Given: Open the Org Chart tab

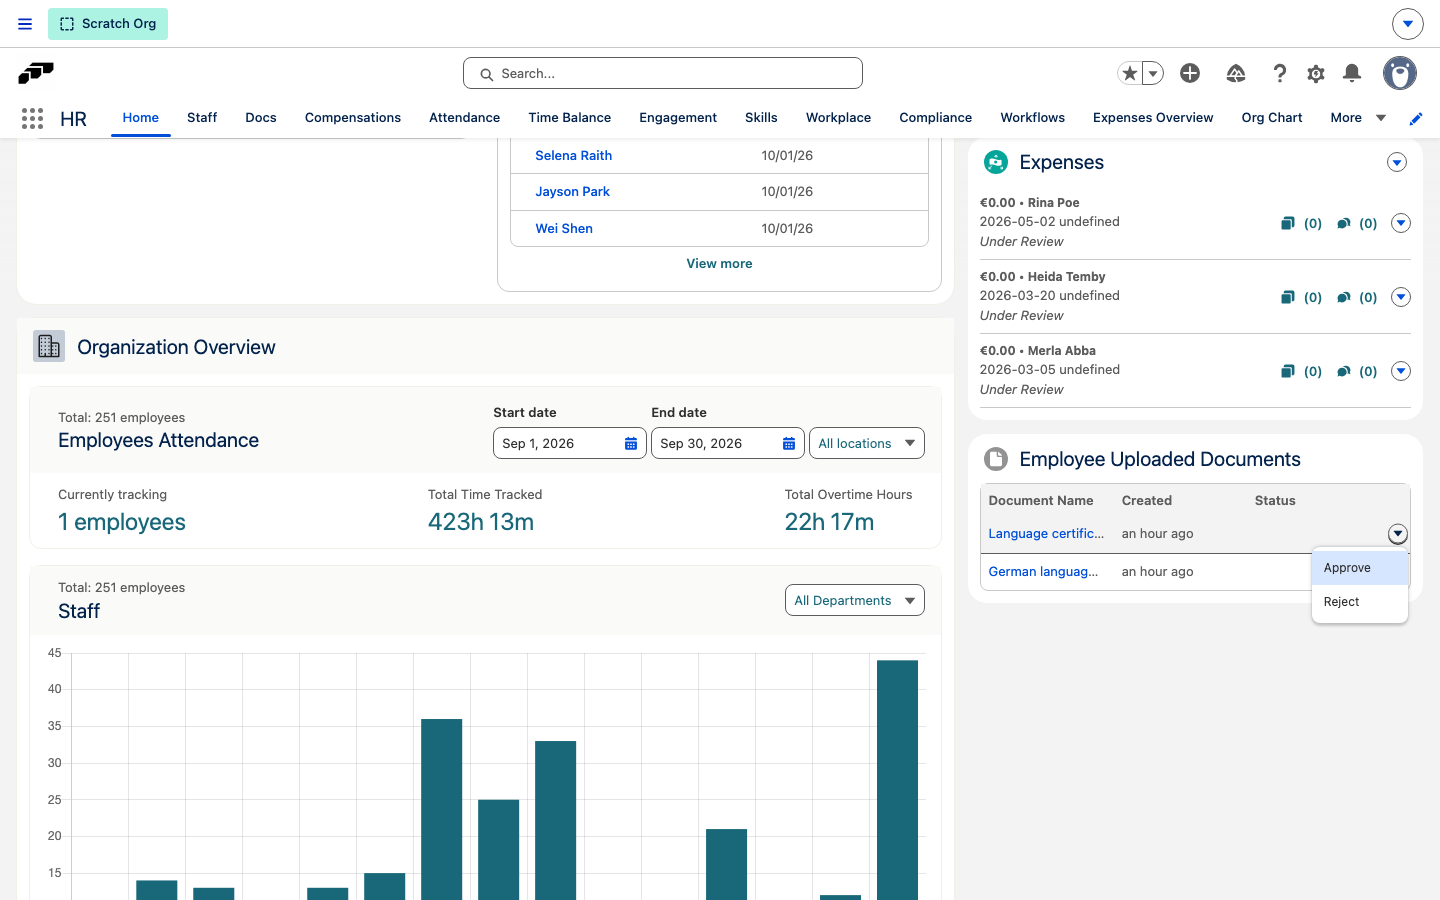Looking at the screenshot, I should click(x=1272, y=118).
